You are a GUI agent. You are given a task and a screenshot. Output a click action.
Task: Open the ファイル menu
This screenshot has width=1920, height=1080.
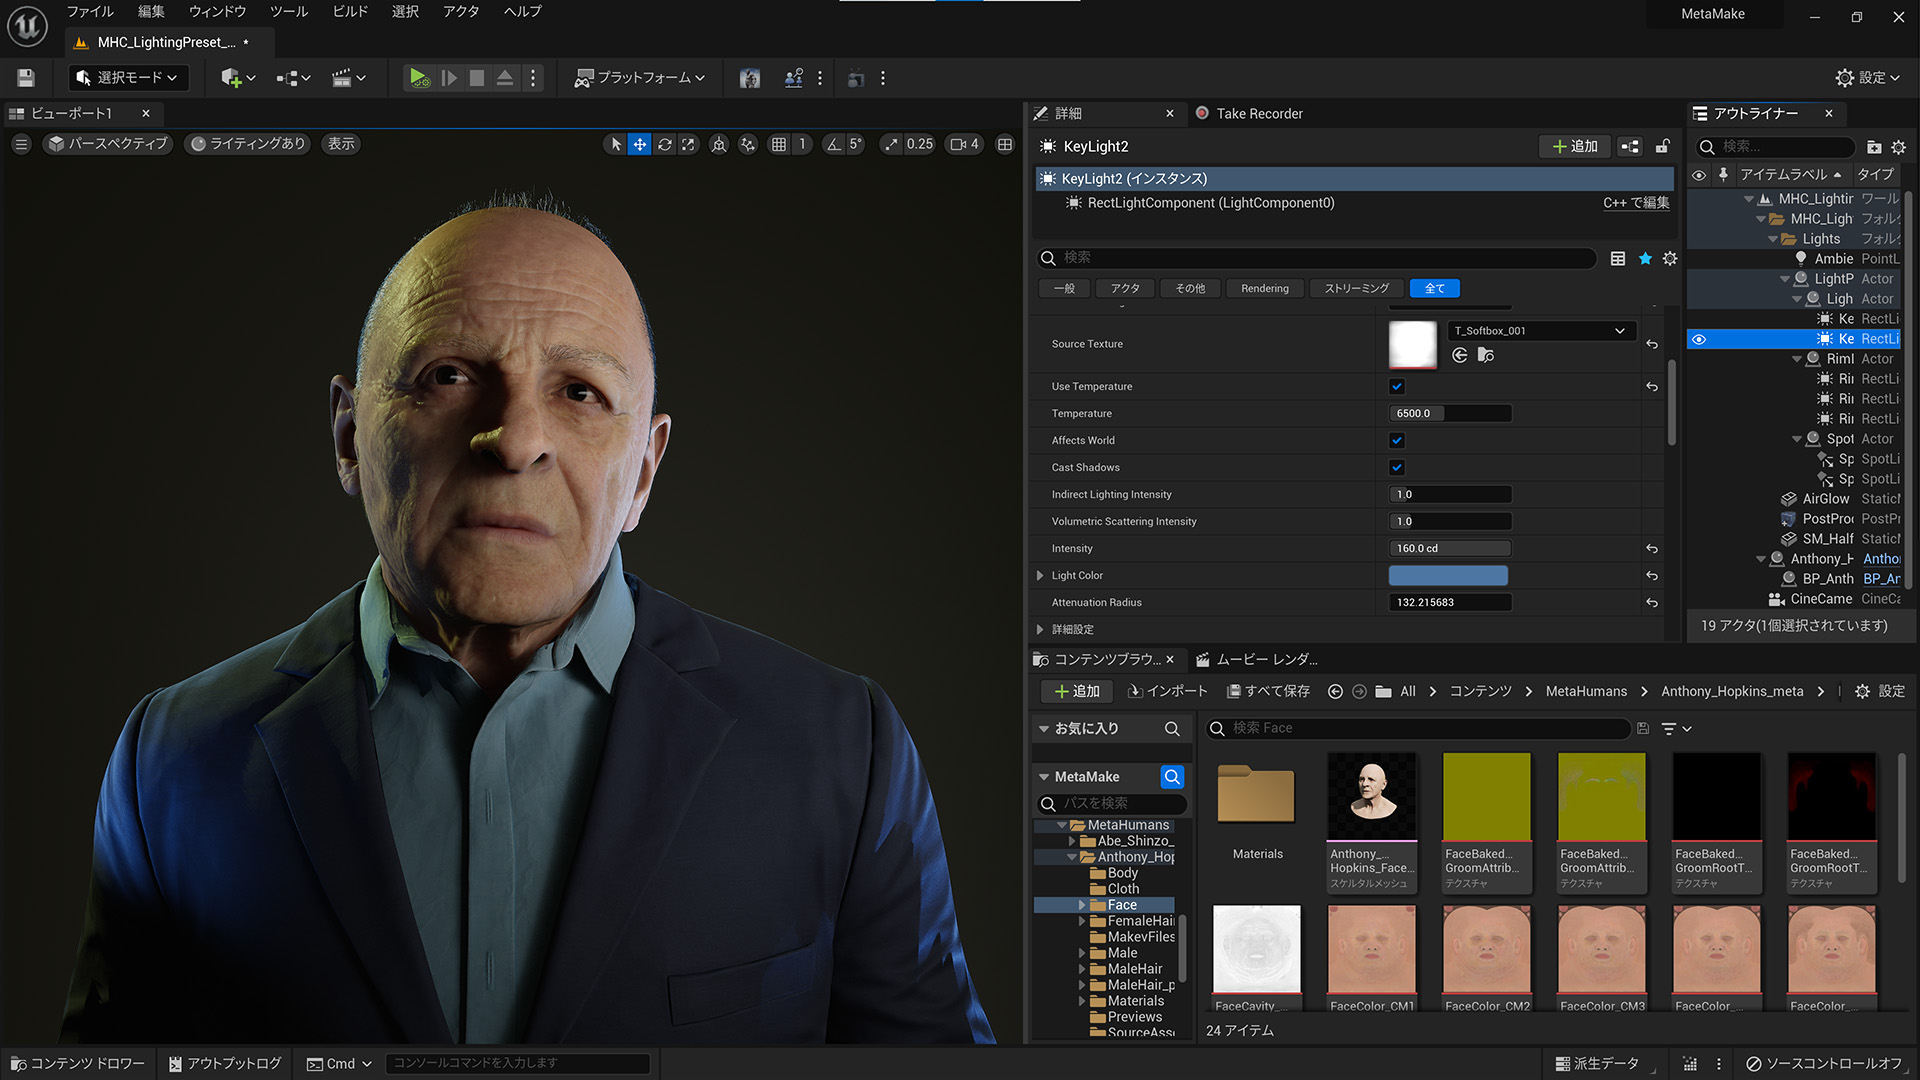(x=90, y=12)
